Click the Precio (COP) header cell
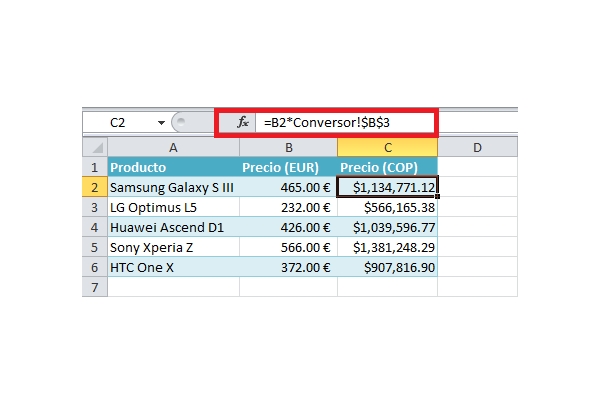Image resolution: width=600 pixels, height=400 pixels. pos(387,167)
